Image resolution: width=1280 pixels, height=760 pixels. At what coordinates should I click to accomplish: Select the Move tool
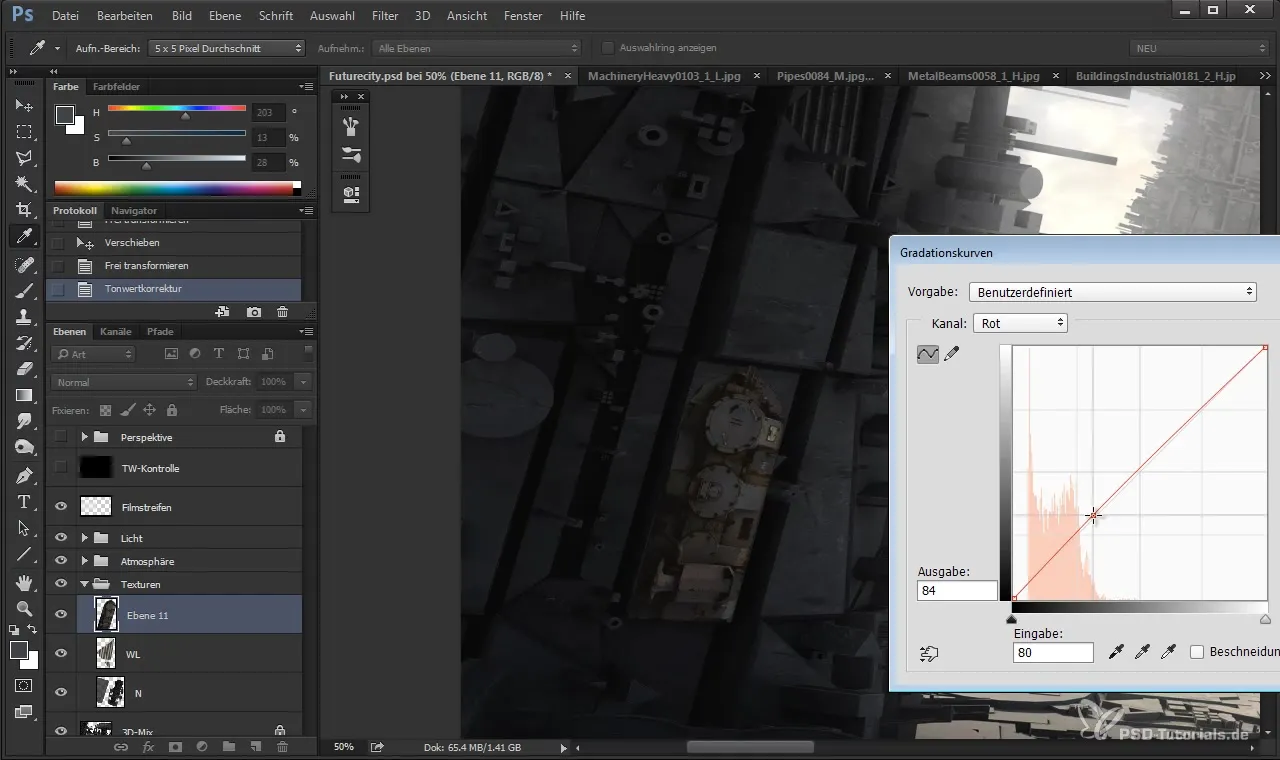coord(24,105)
